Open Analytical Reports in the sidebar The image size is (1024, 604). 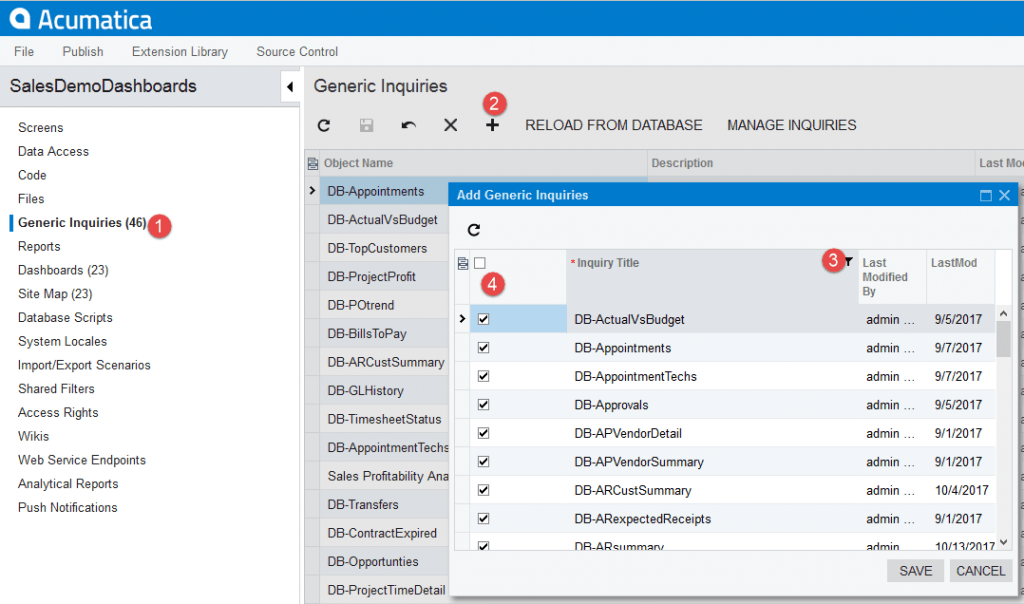tap(69, 484)
